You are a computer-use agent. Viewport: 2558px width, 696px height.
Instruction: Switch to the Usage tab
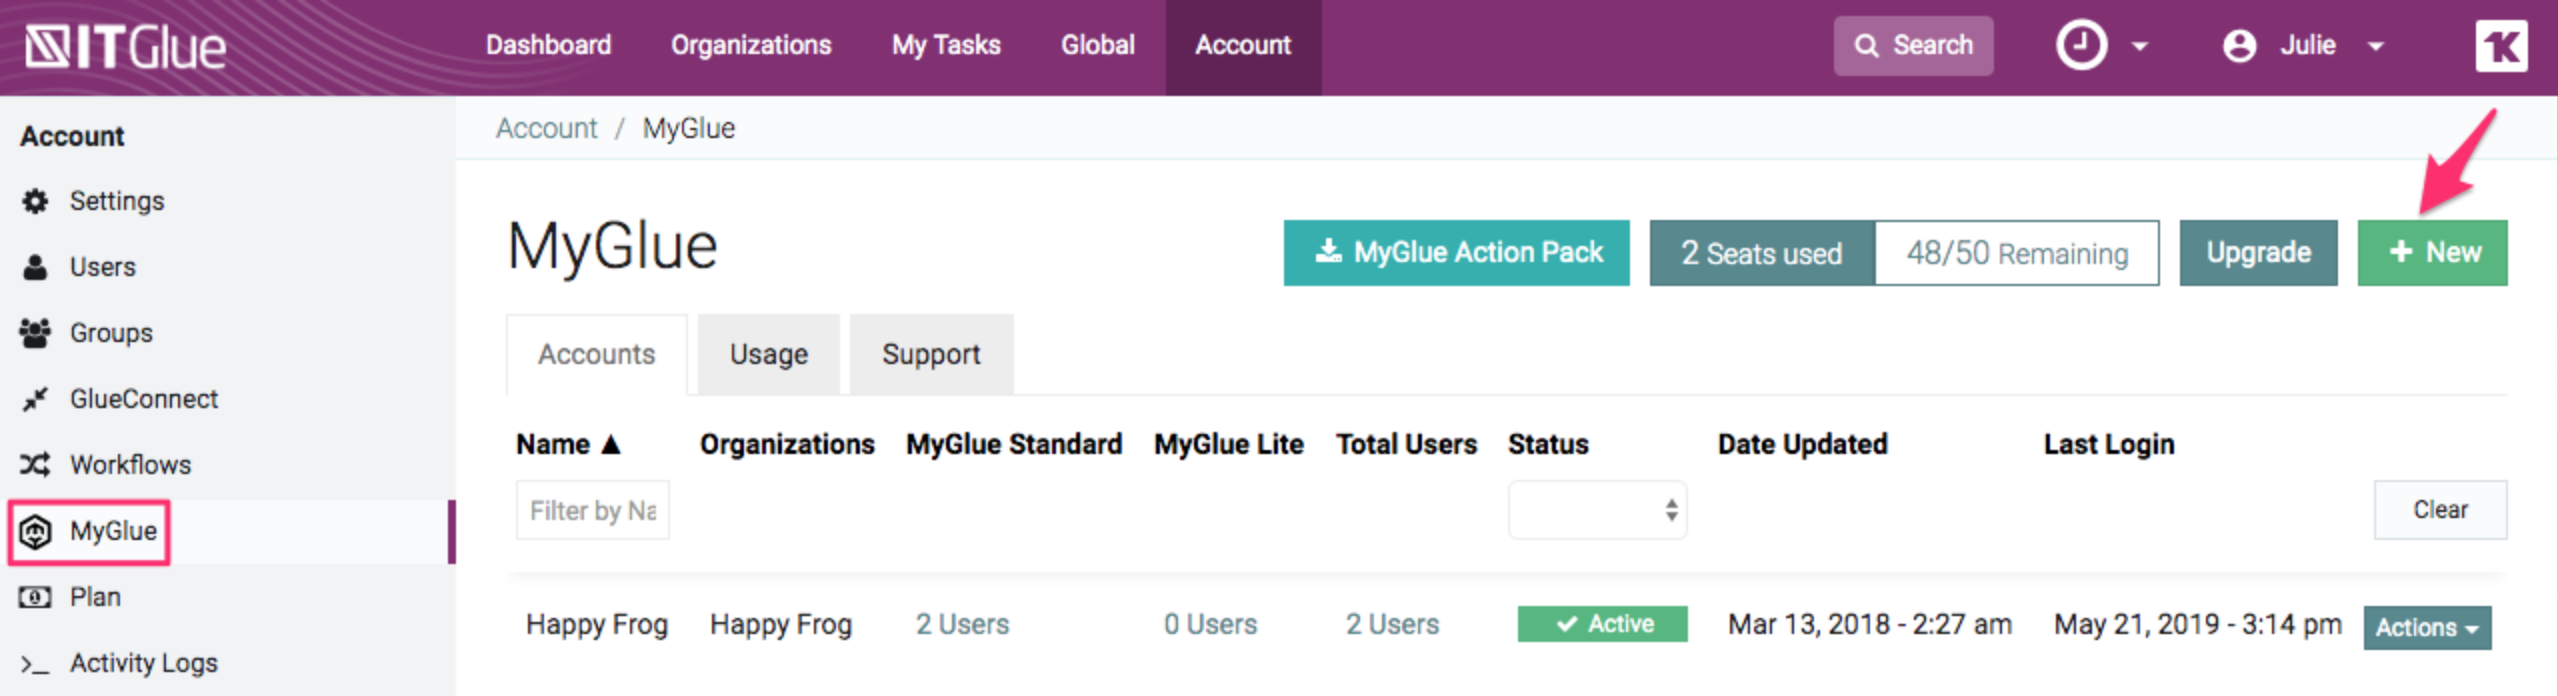pyautogui.click(x=768, y=354)
